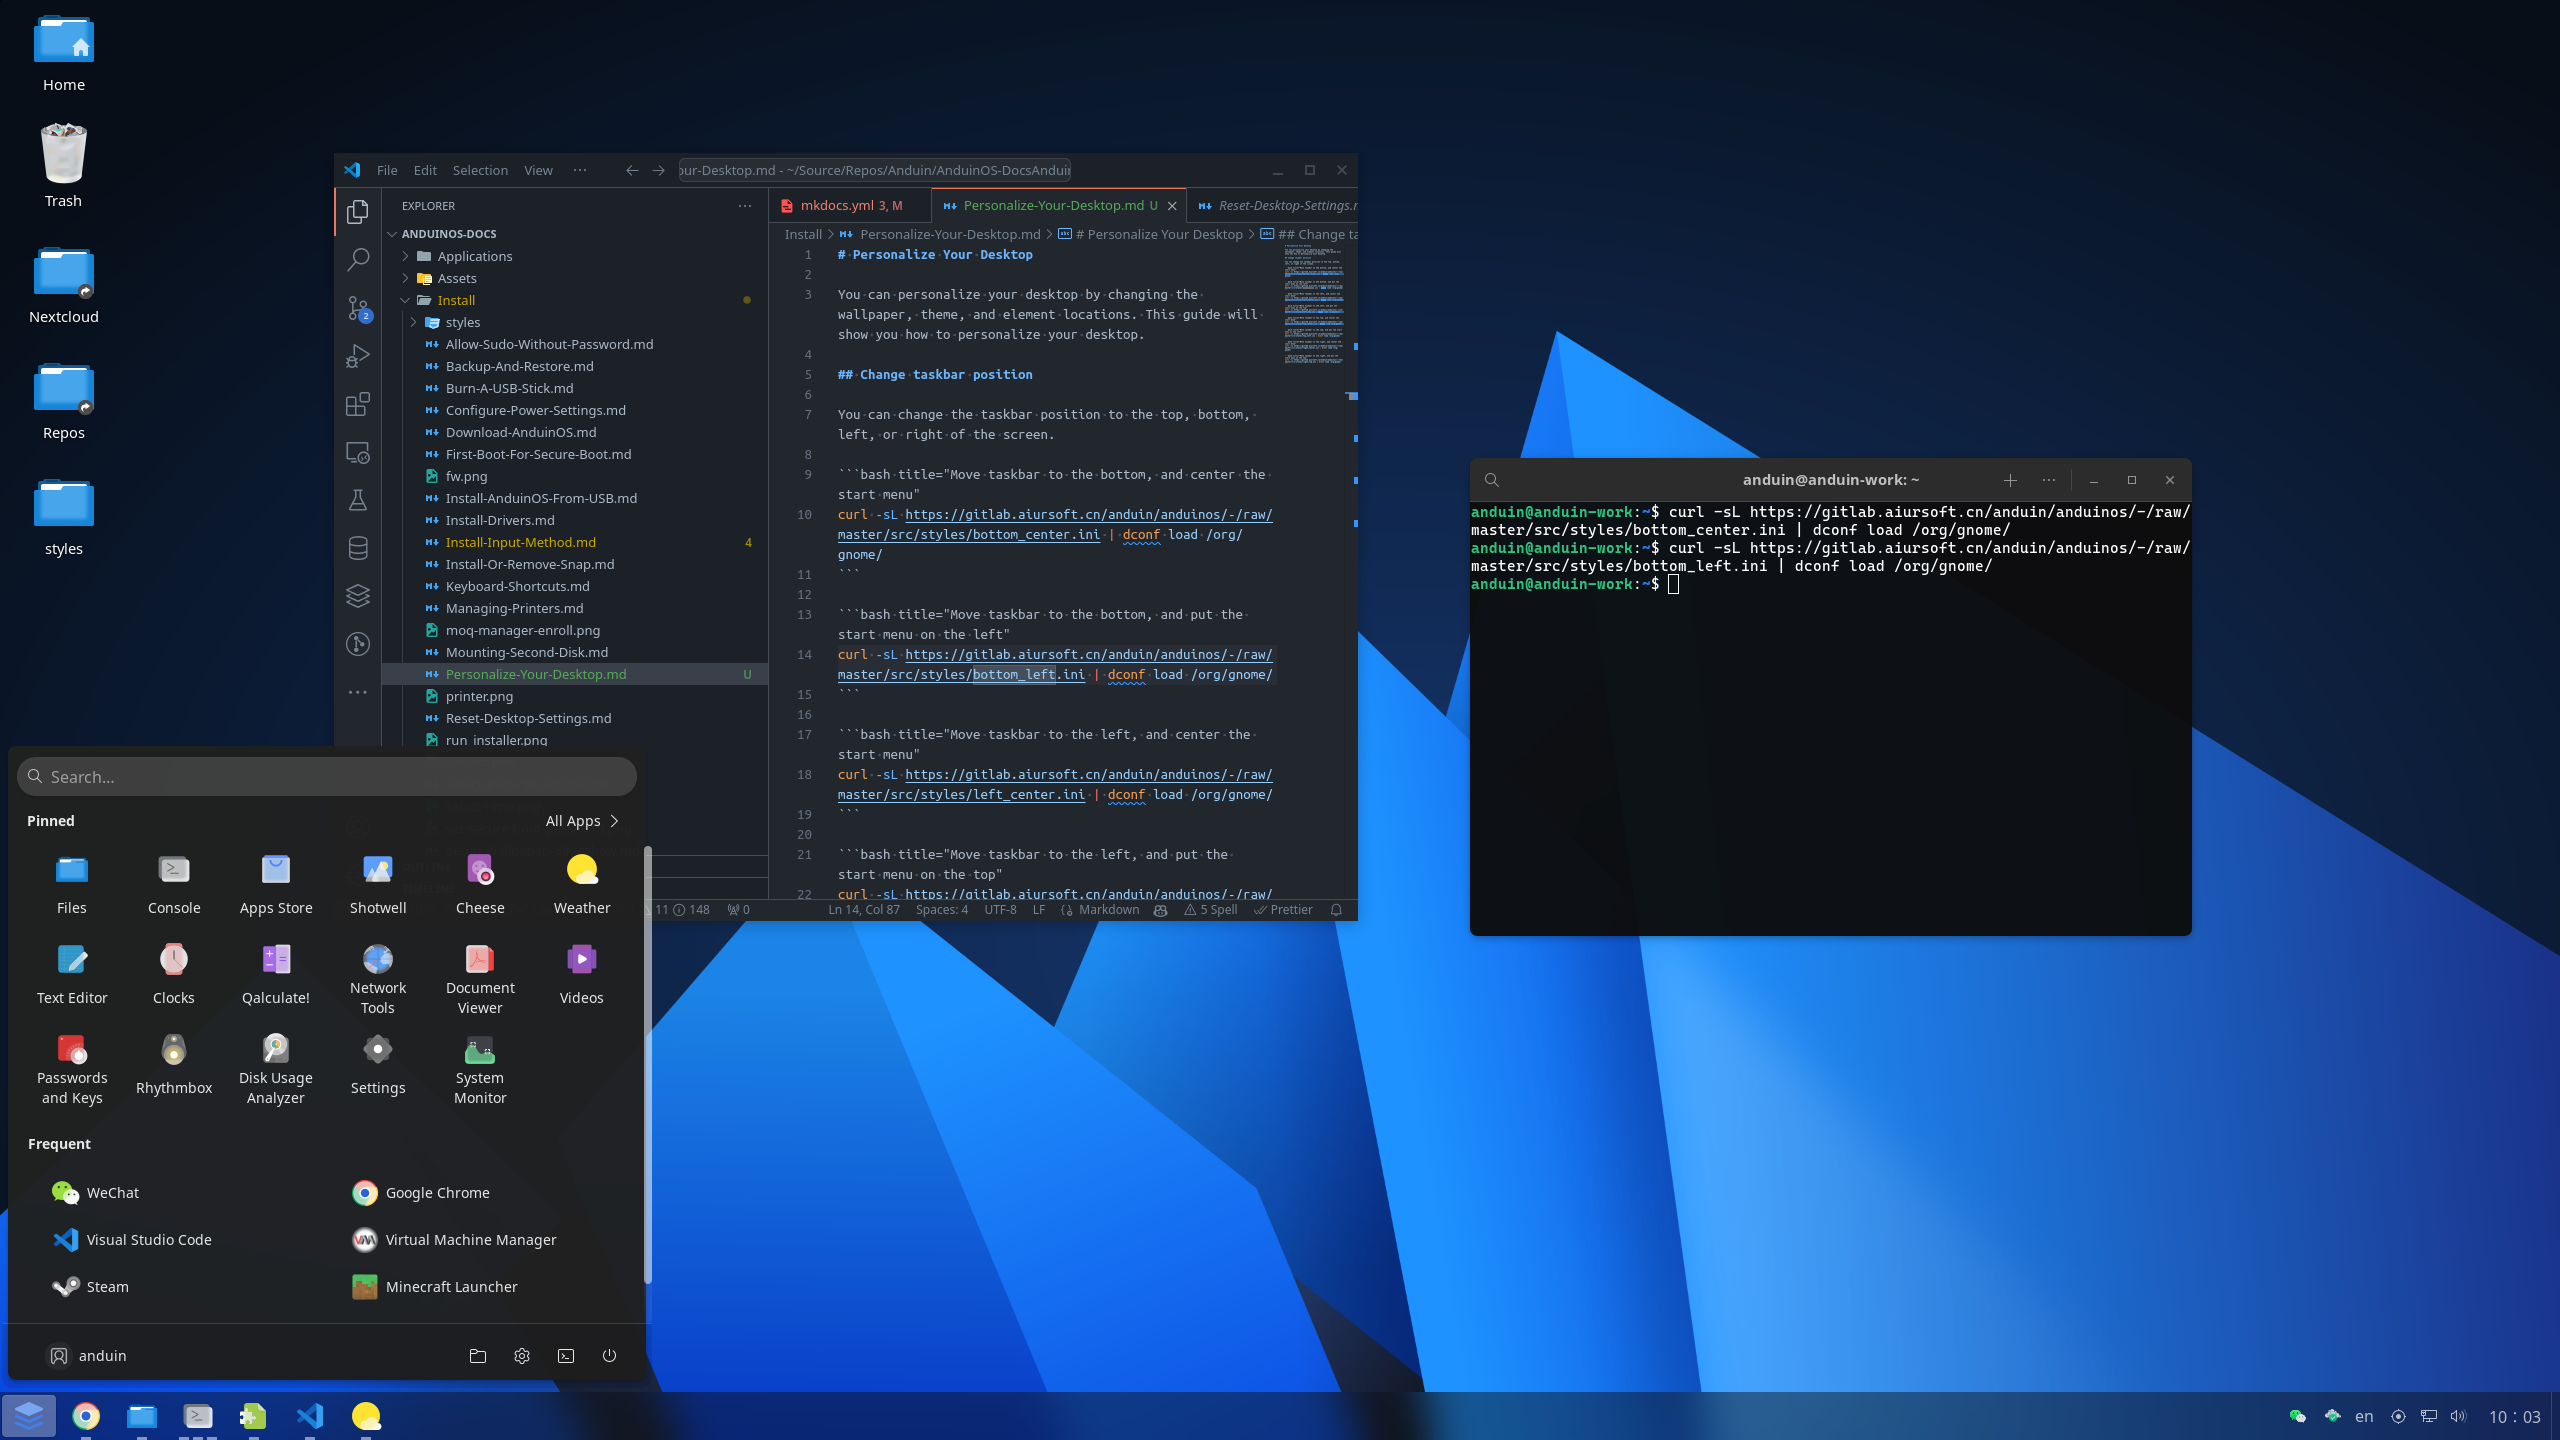This screenshot has height=1440, width=2560.
Task: Open the Edit menu in VS Code
Action: tap(425, 170)
